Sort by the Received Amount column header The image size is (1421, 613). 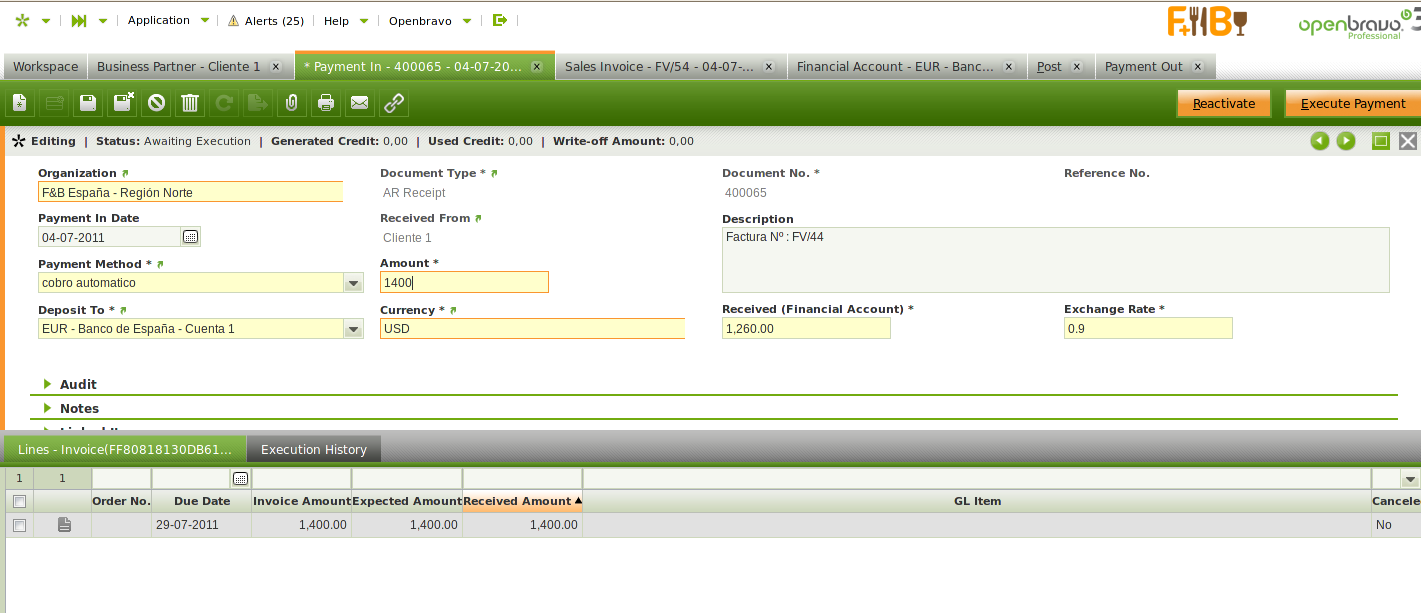522,501
